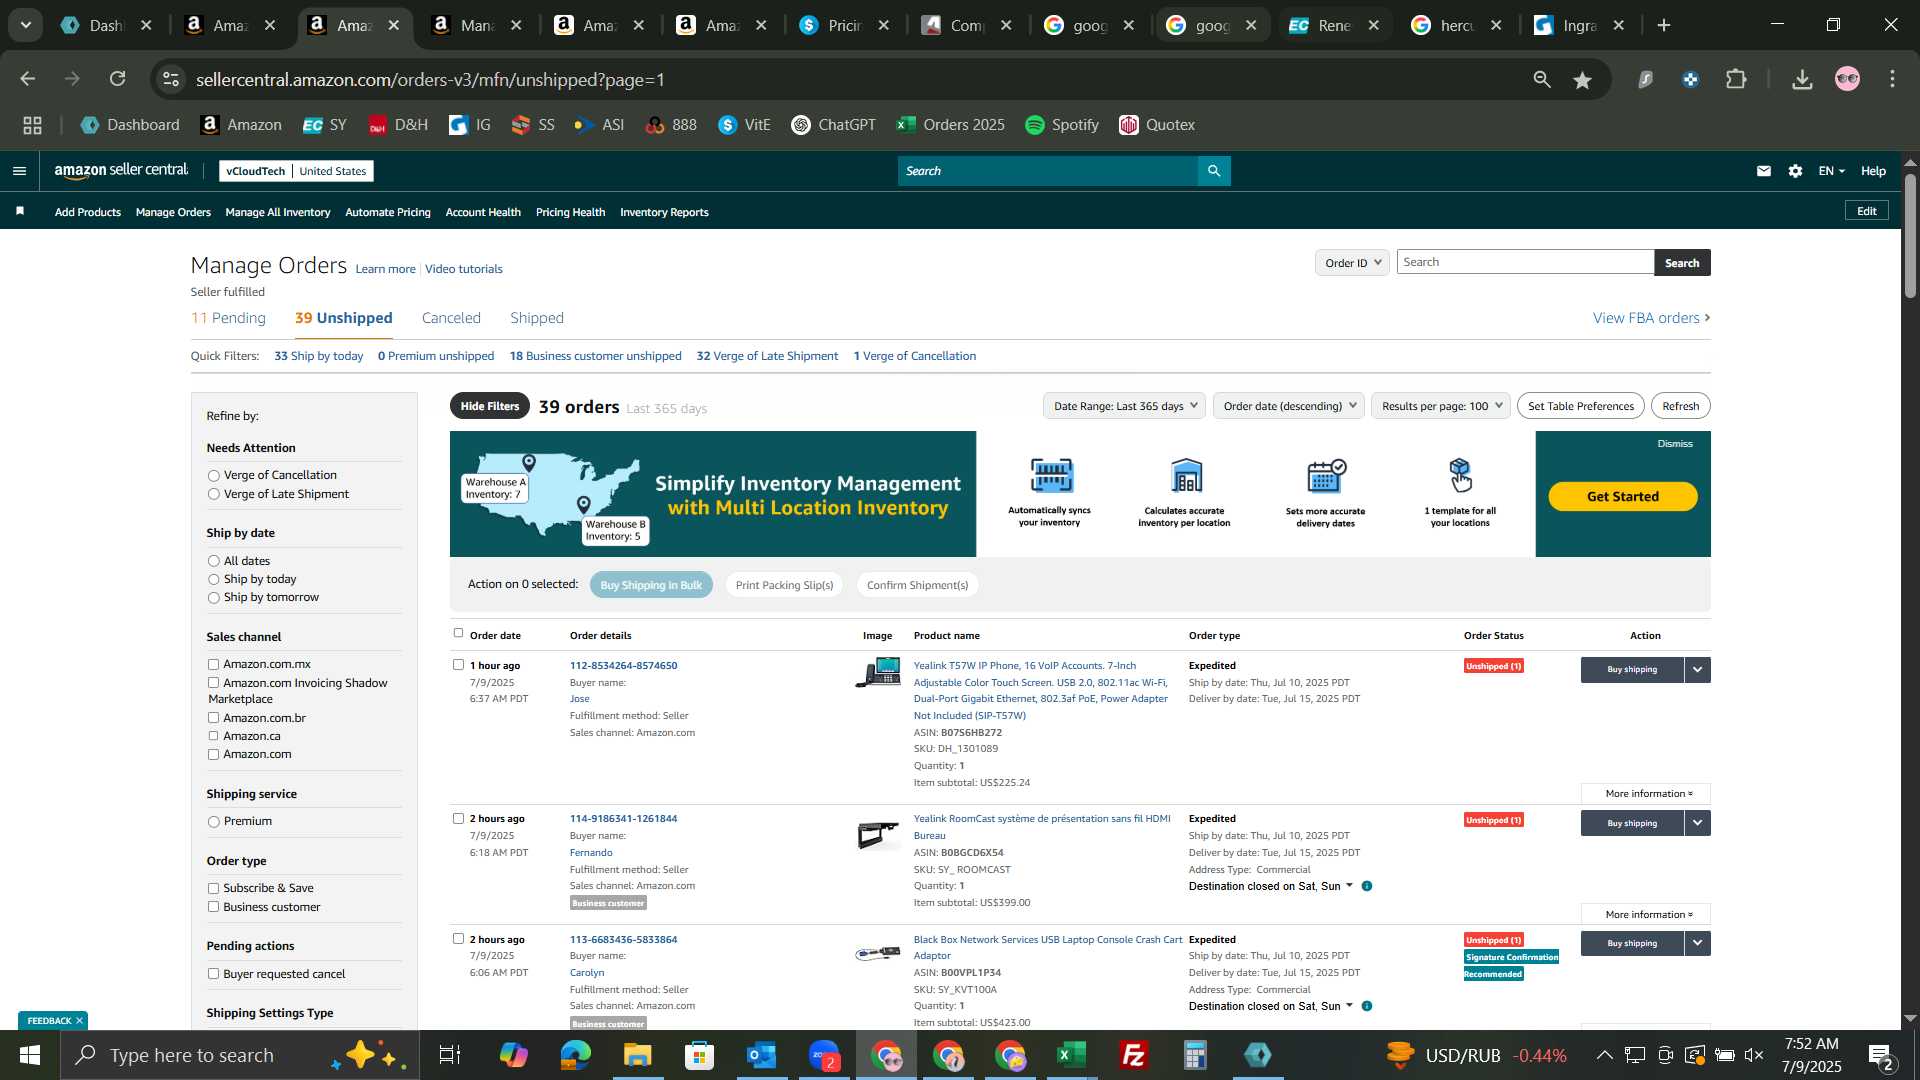Switch to the Canceled tab
Screen dimensions: 1920x1080
click(x=451, y=318)
